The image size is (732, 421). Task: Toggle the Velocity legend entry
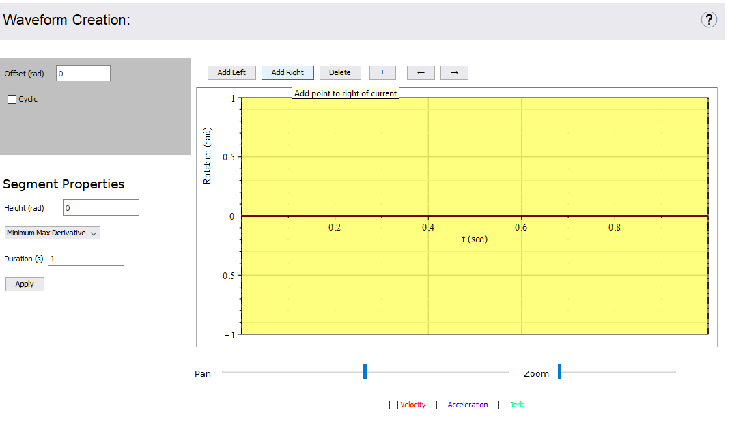[x=414, y=405]
